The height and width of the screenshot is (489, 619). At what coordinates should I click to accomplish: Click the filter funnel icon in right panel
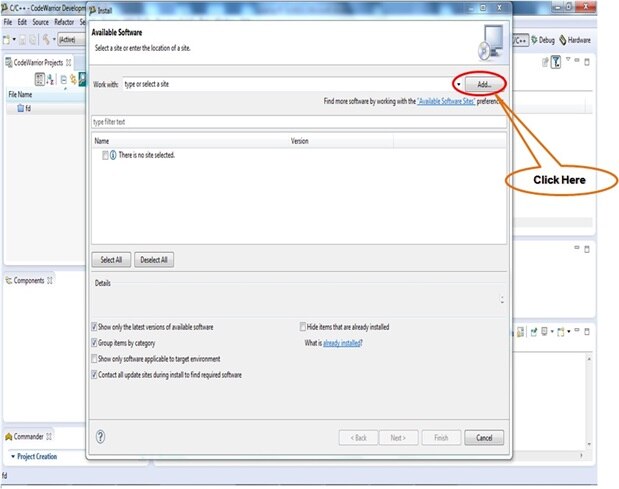(556, 62)
